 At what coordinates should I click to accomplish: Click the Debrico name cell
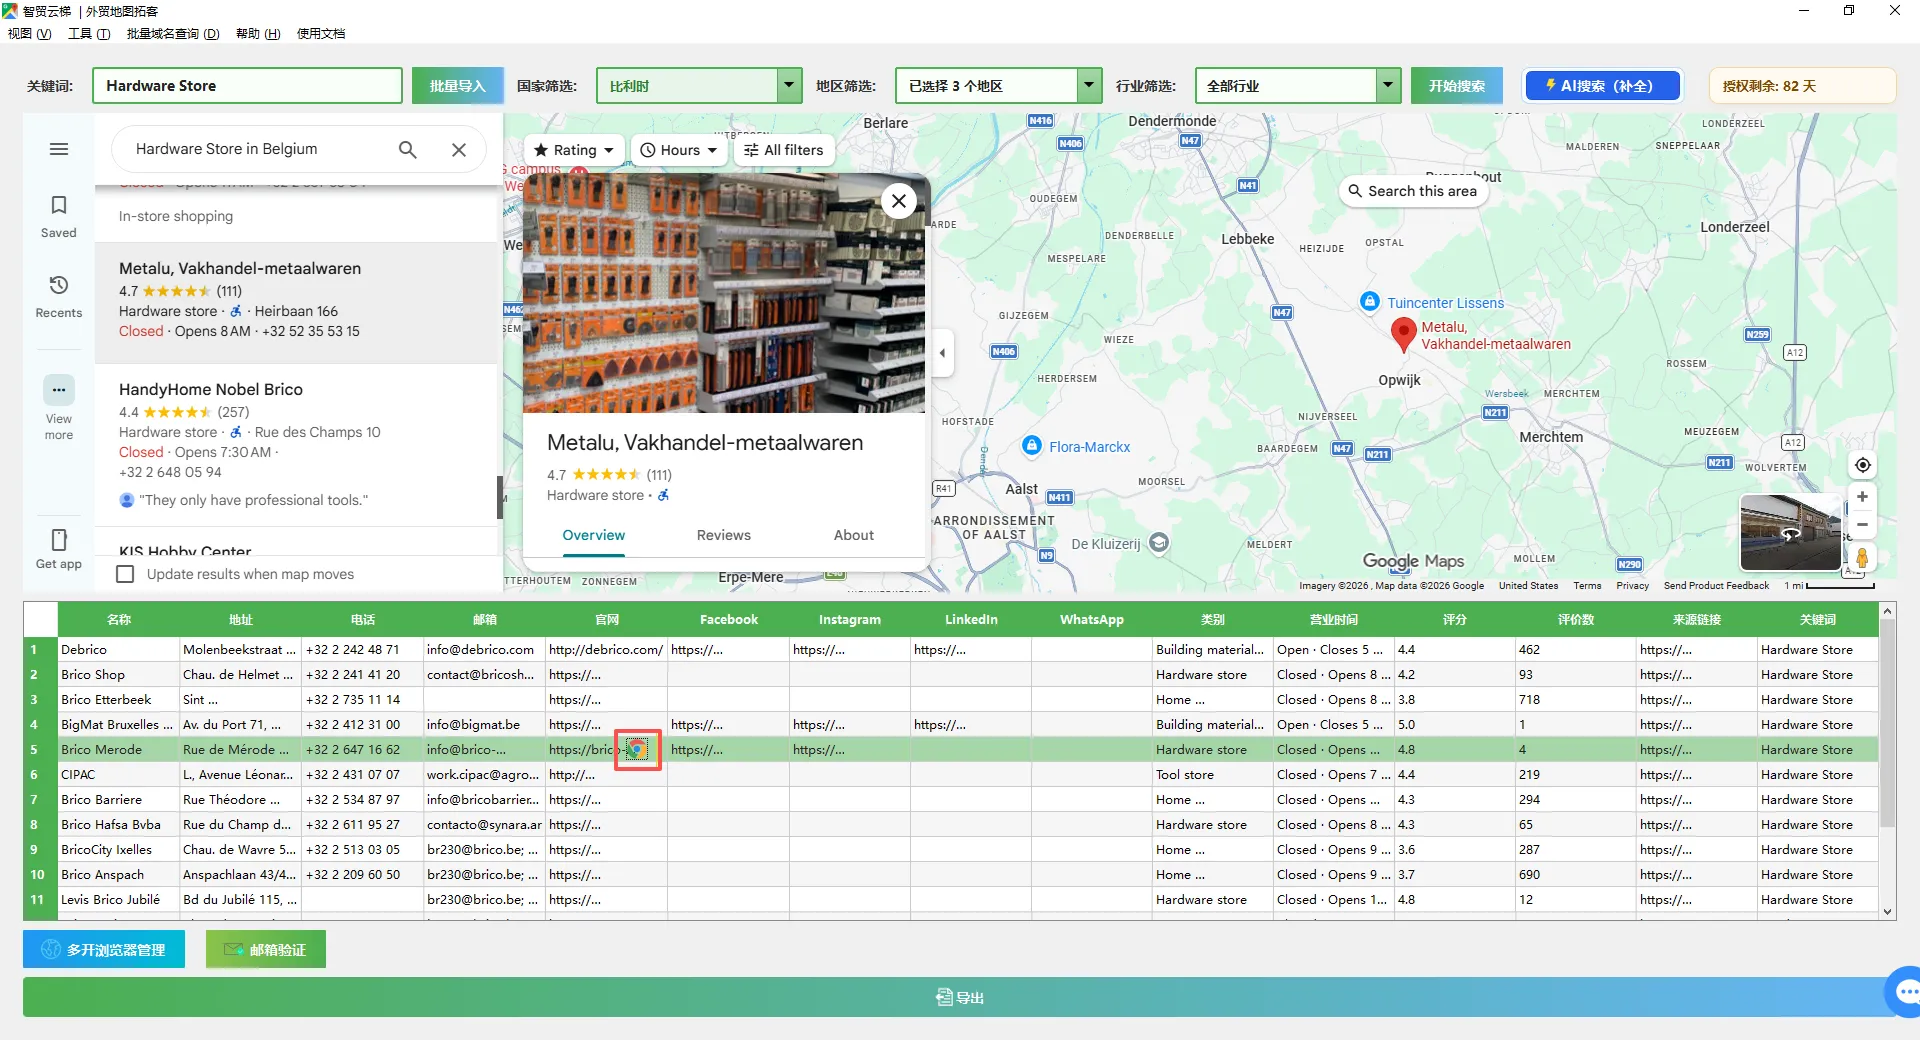119,649
